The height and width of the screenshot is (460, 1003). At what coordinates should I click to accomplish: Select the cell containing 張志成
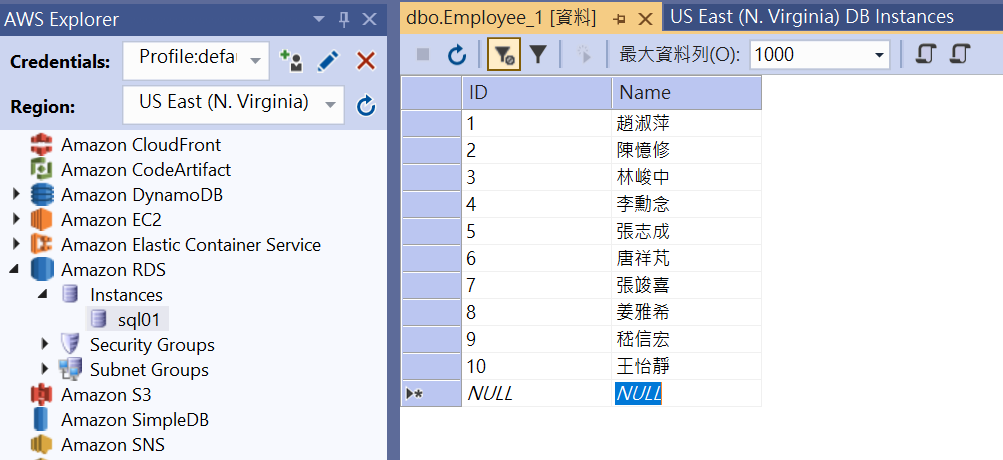(x=686, y=231)
